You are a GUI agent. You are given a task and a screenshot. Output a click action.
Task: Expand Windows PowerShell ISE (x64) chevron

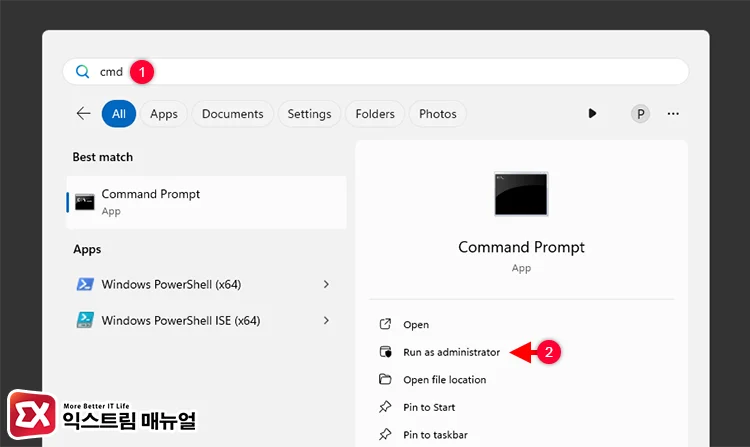pos(326,321)
